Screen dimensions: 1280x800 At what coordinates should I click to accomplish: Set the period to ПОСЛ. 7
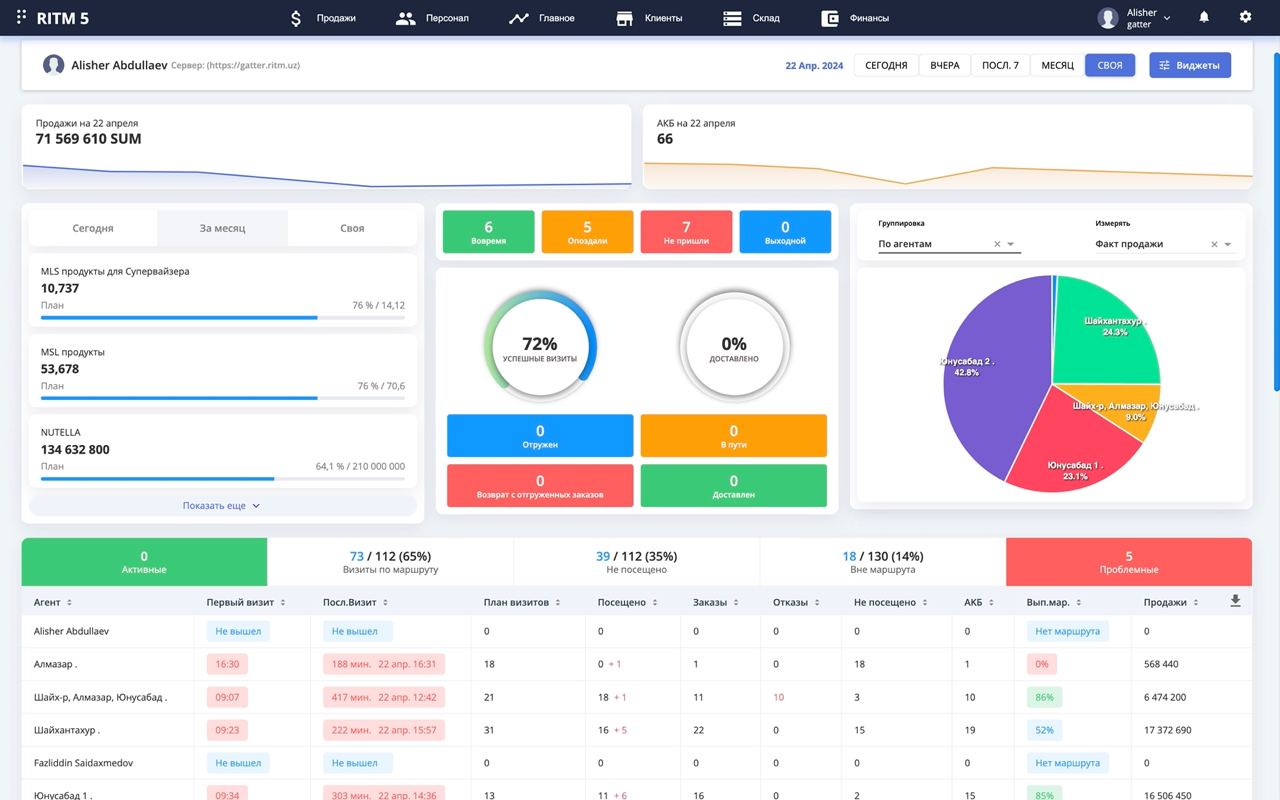point(1000,65)
